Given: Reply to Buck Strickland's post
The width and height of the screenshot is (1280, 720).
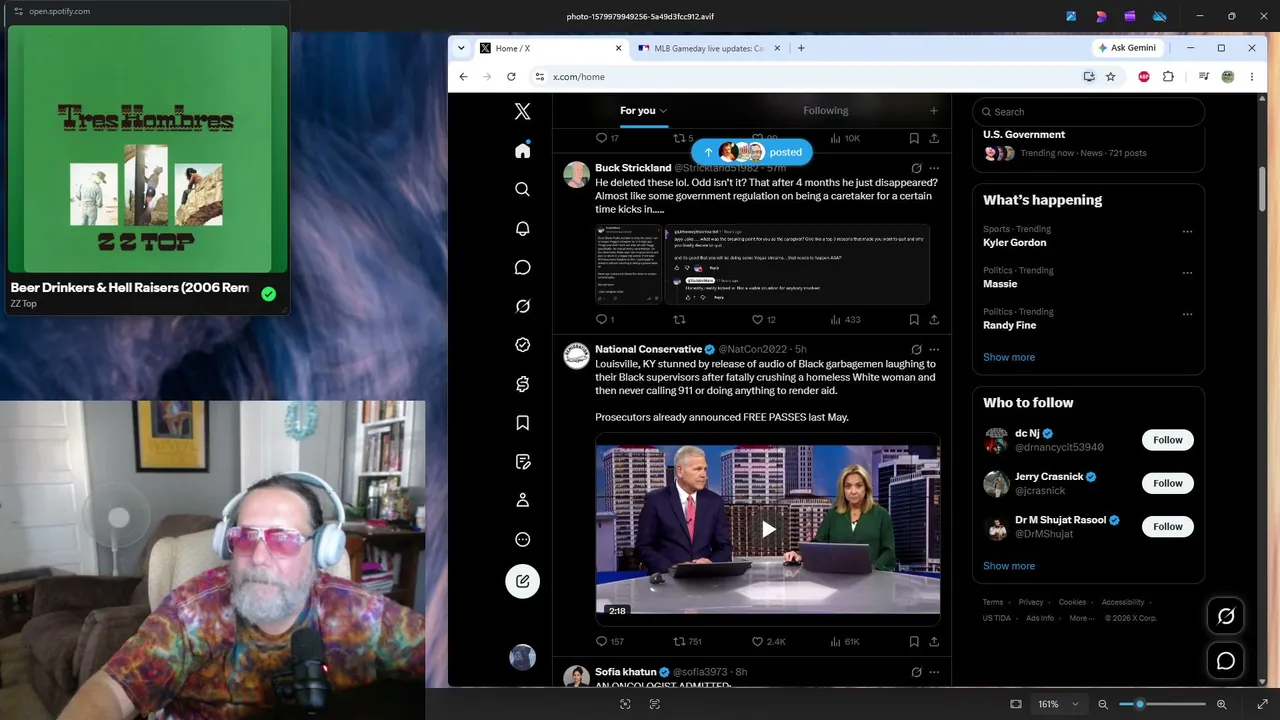Looking at the screenshot, I should tap(602, 320).
